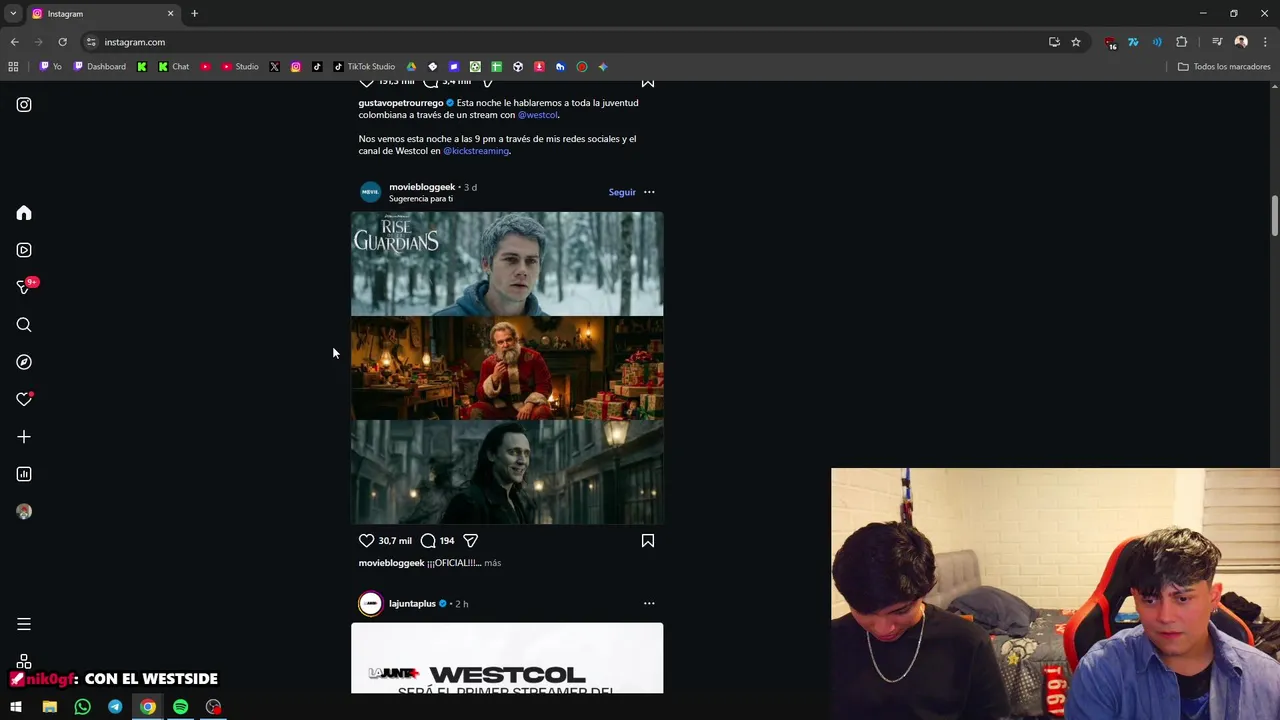
Task: Open the hamburger More menu in sidebar
Action: (24, 624)
